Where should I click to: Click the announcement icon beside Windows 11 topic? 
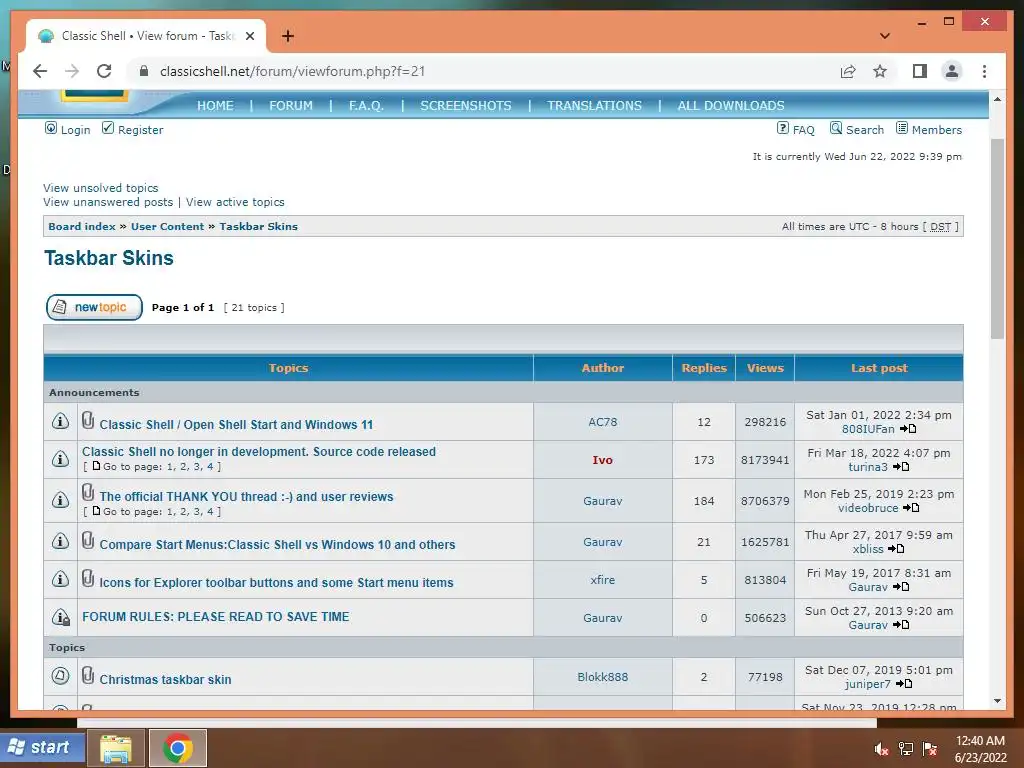coord(60,421)
